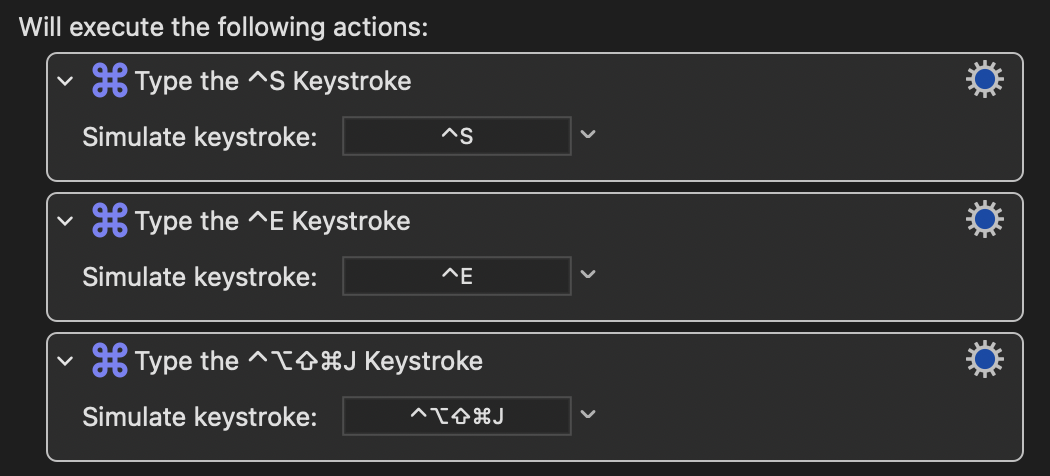Collapse the Type the ^⌥⇧⌘J Keystroke action
The height and width of the screenshot is (476, 1050).
(65, 361)
